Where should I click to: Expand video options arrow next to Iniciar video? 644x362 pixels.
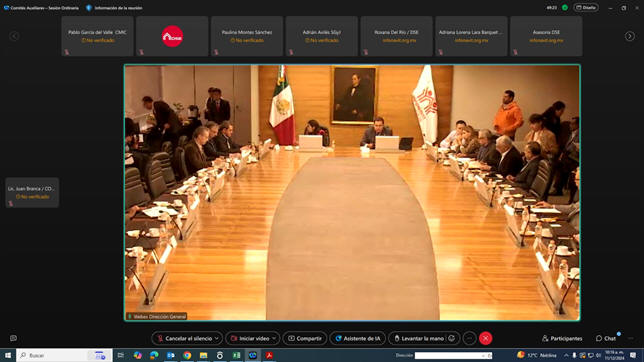tap(274, 338)
